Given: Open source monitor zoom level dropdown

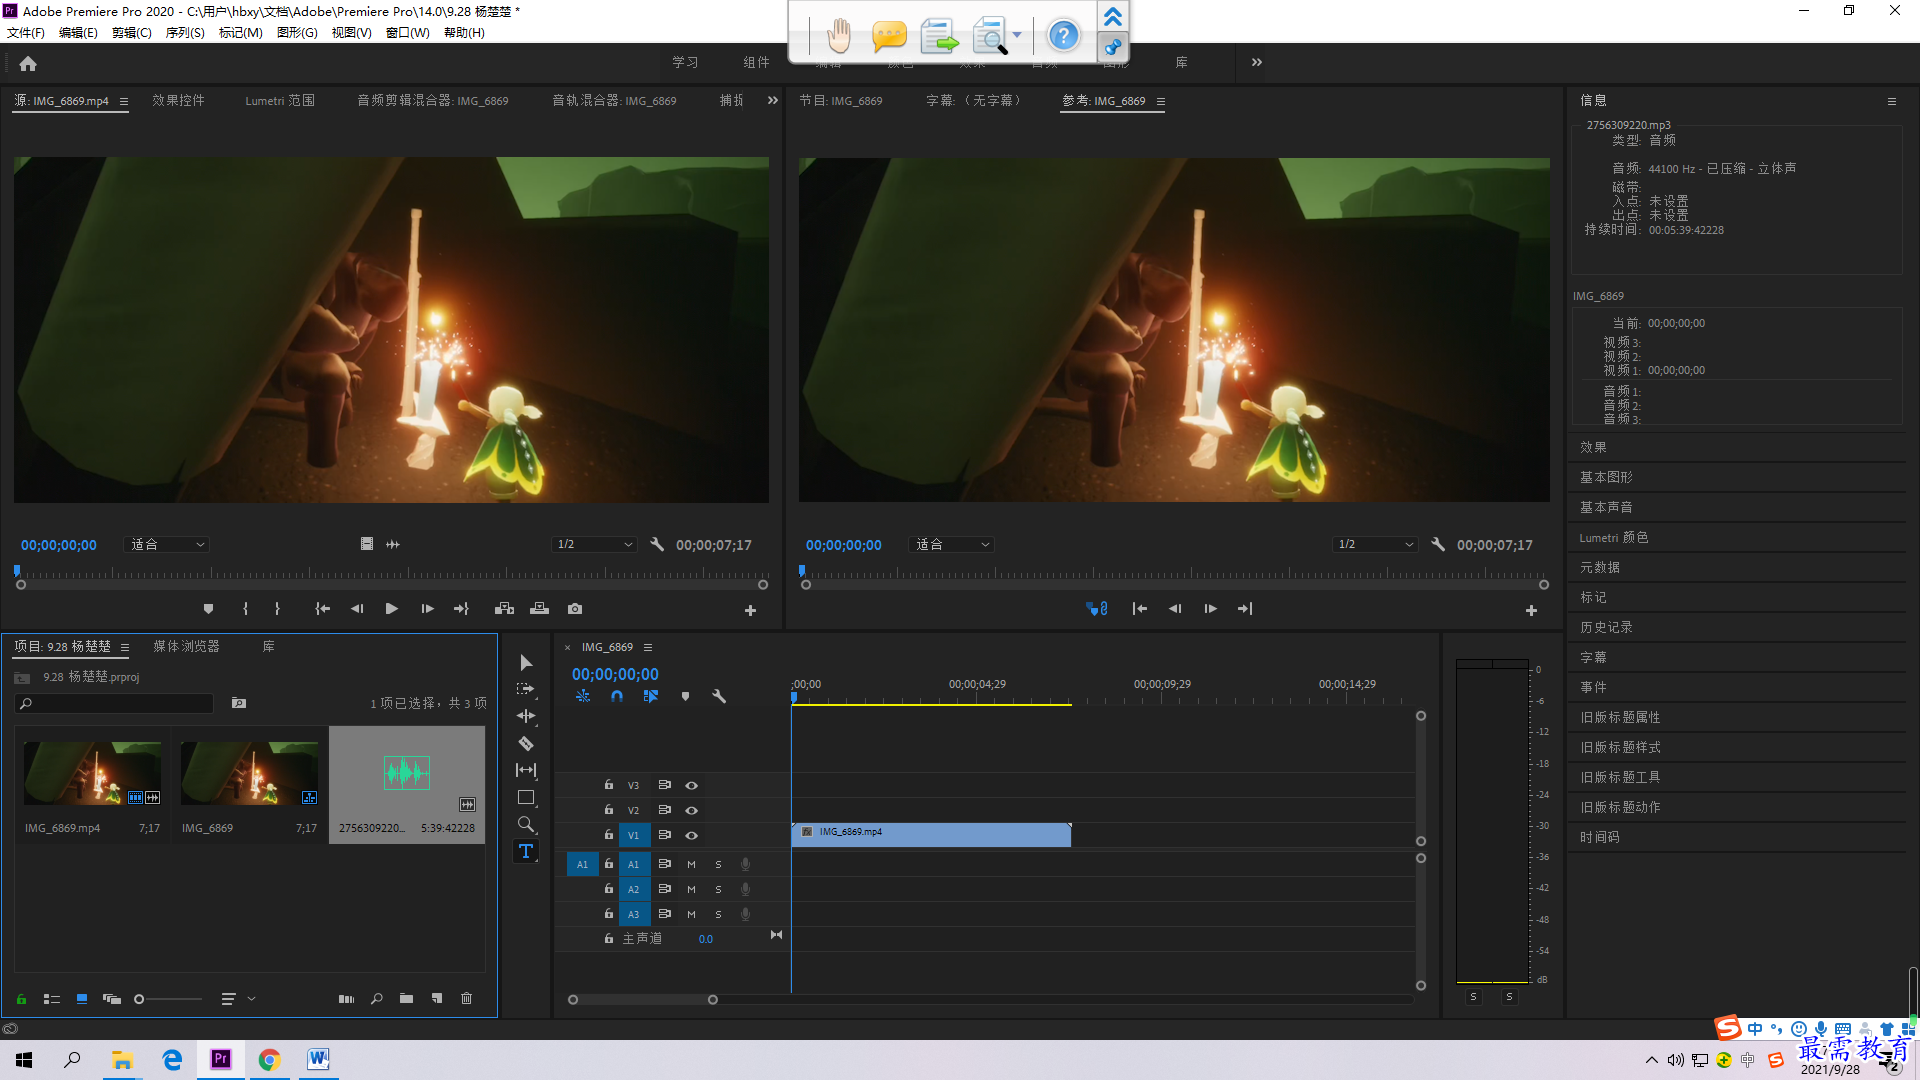Looking at the screenshot, I should [167, 545].
